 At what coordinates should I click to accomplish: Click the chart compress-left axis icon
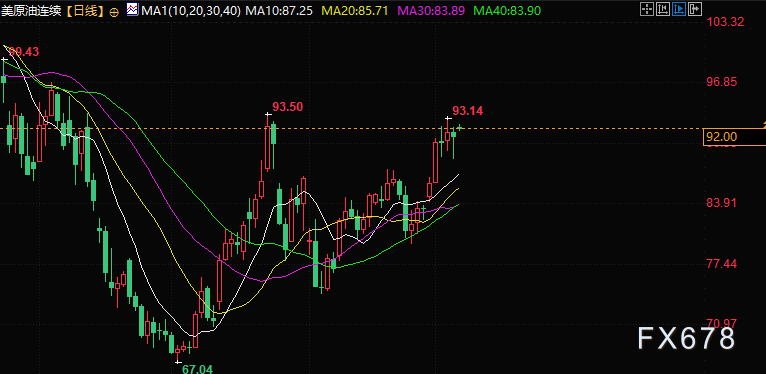[663, 9]
